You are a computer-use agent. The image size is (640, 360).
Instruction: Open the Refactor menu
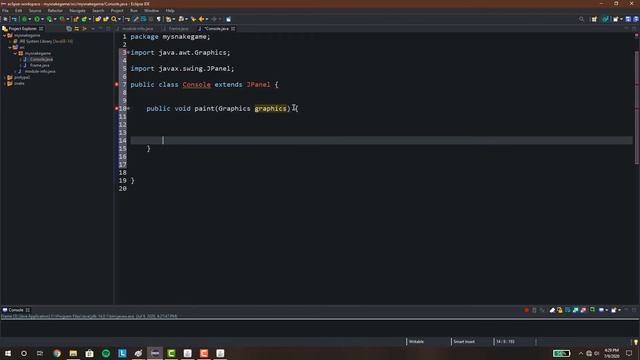pyautogui.click(x=55, y=11)
